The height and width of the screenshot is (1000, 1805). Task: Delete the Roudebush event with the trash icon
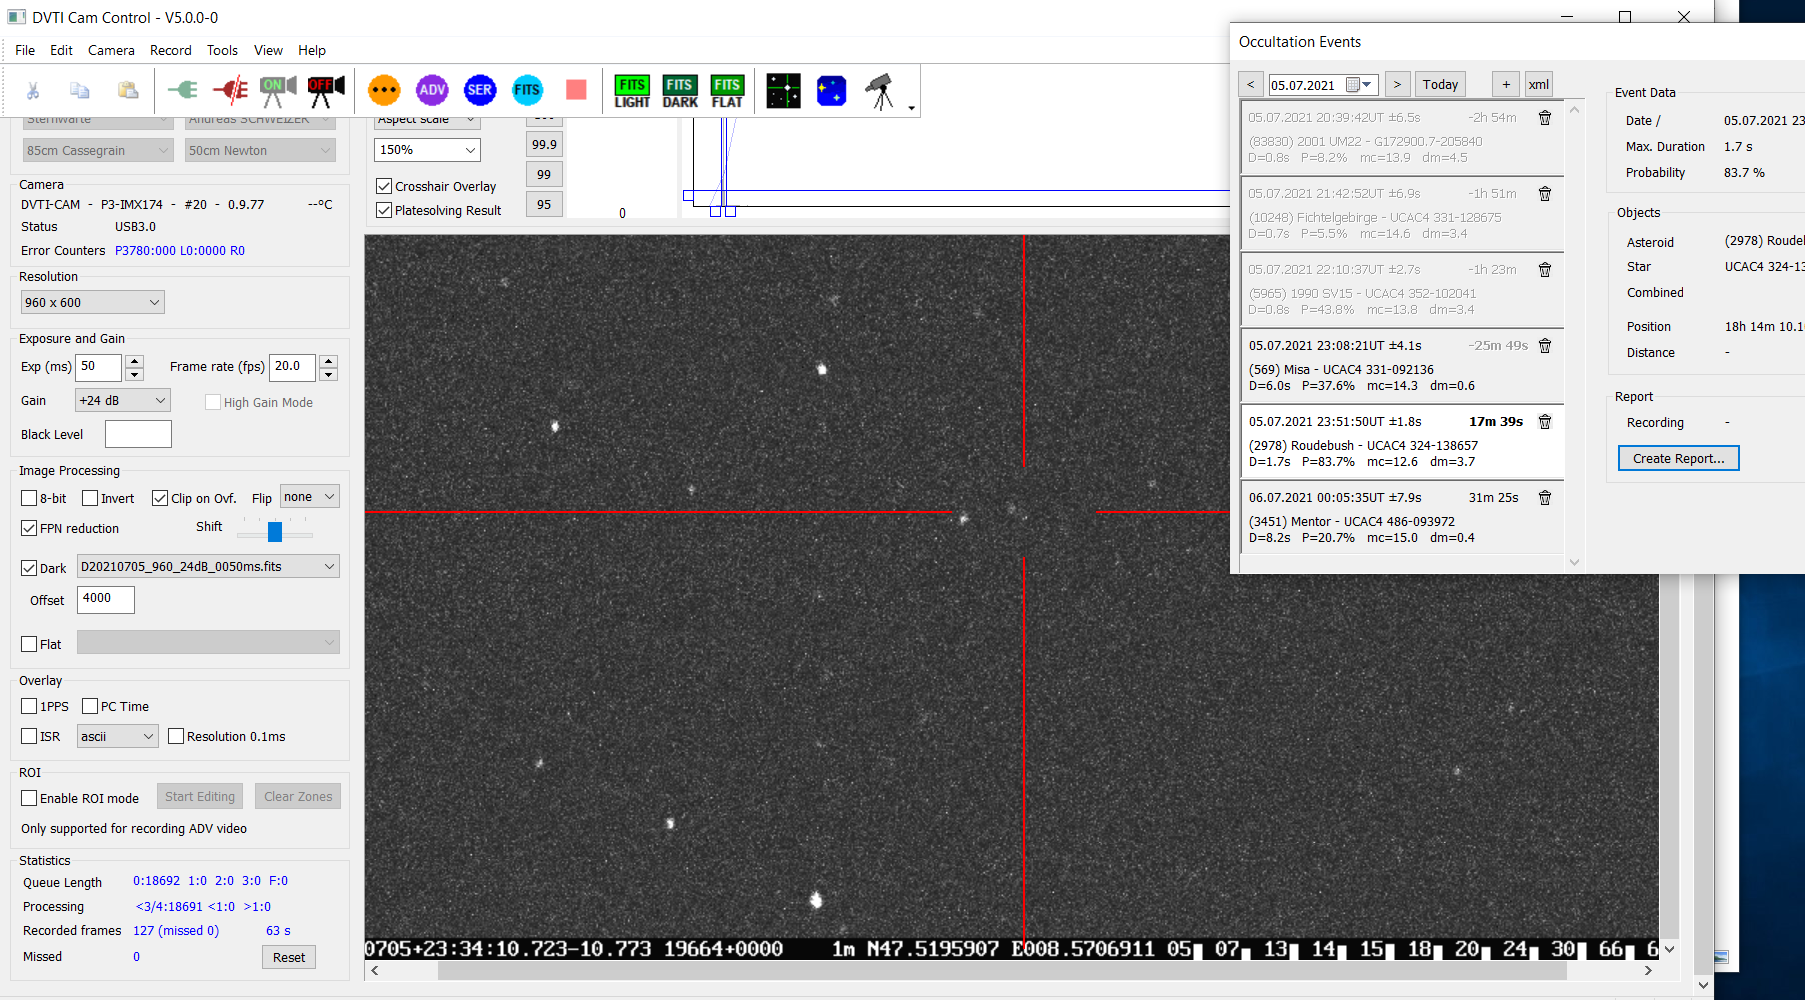(x=1545, y=422)
